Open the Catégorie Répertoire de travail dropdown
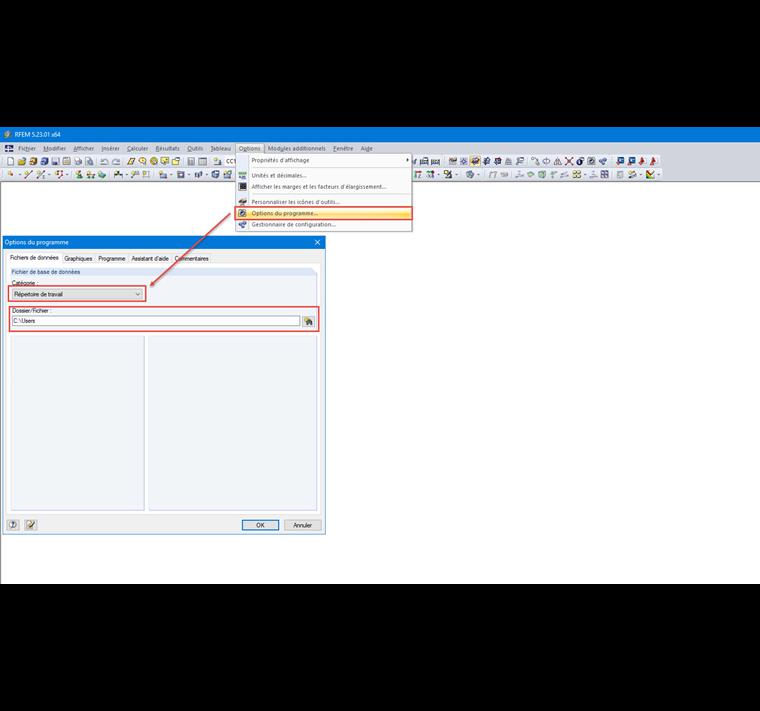The width and height of the screenshot is (760, 711). 78,294
